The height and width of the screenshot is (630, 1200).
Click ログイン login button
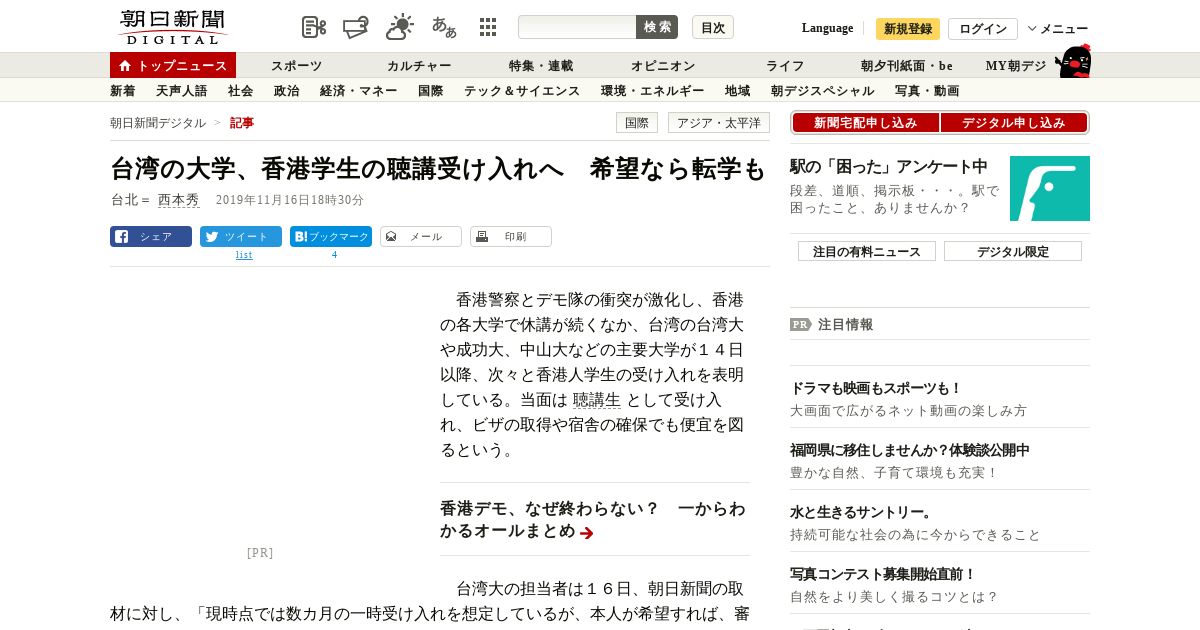(983, 29)
